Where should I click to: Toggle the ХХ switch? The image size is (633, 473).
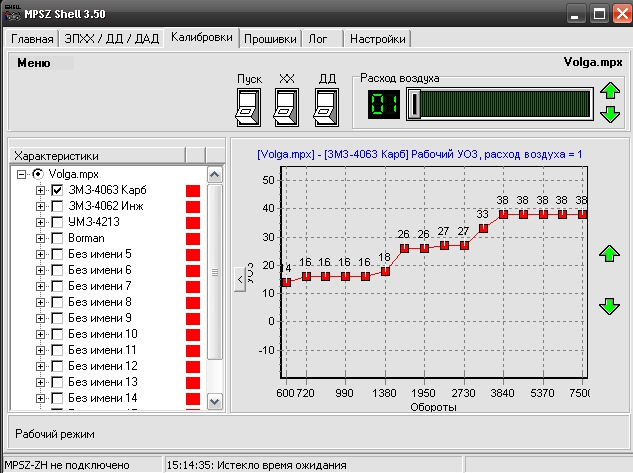coord(286,106)
